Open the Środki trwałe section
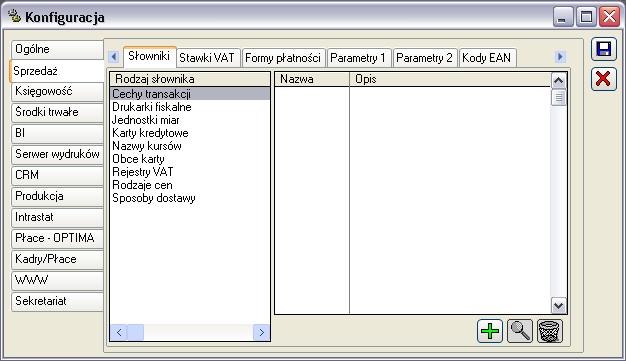This screenshot has width=626, height=361. [57, 112]
